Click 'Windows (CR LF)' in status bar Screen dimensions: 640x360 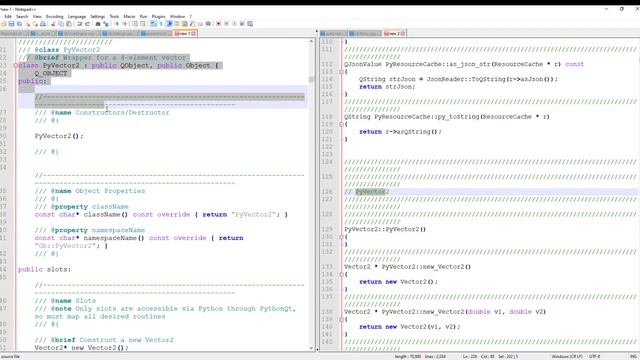[567, 356]
